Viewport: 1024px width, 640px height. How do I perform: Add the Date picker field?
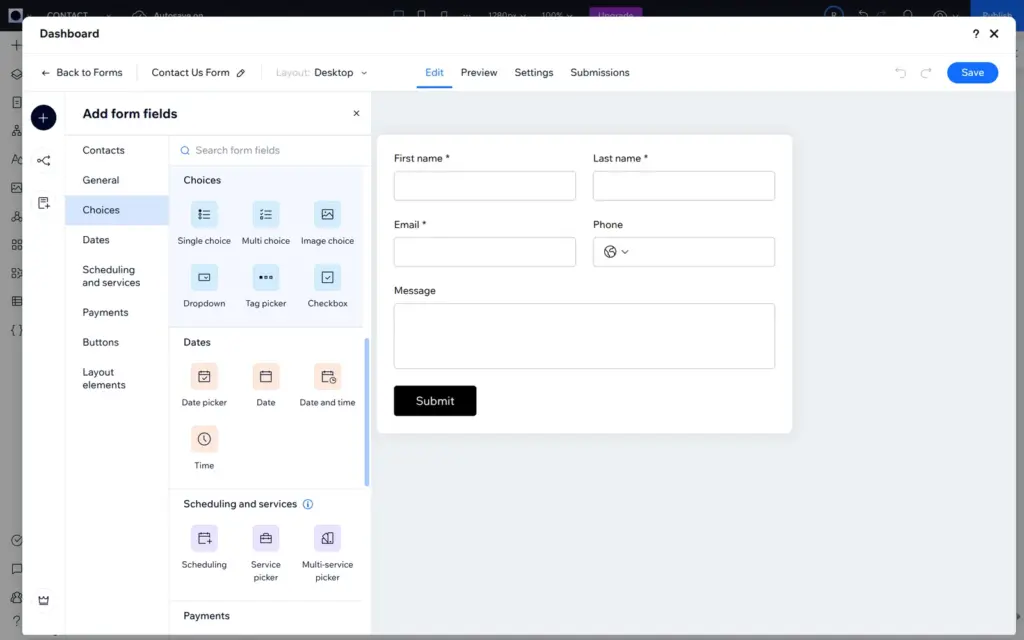(x=204, y=385)
